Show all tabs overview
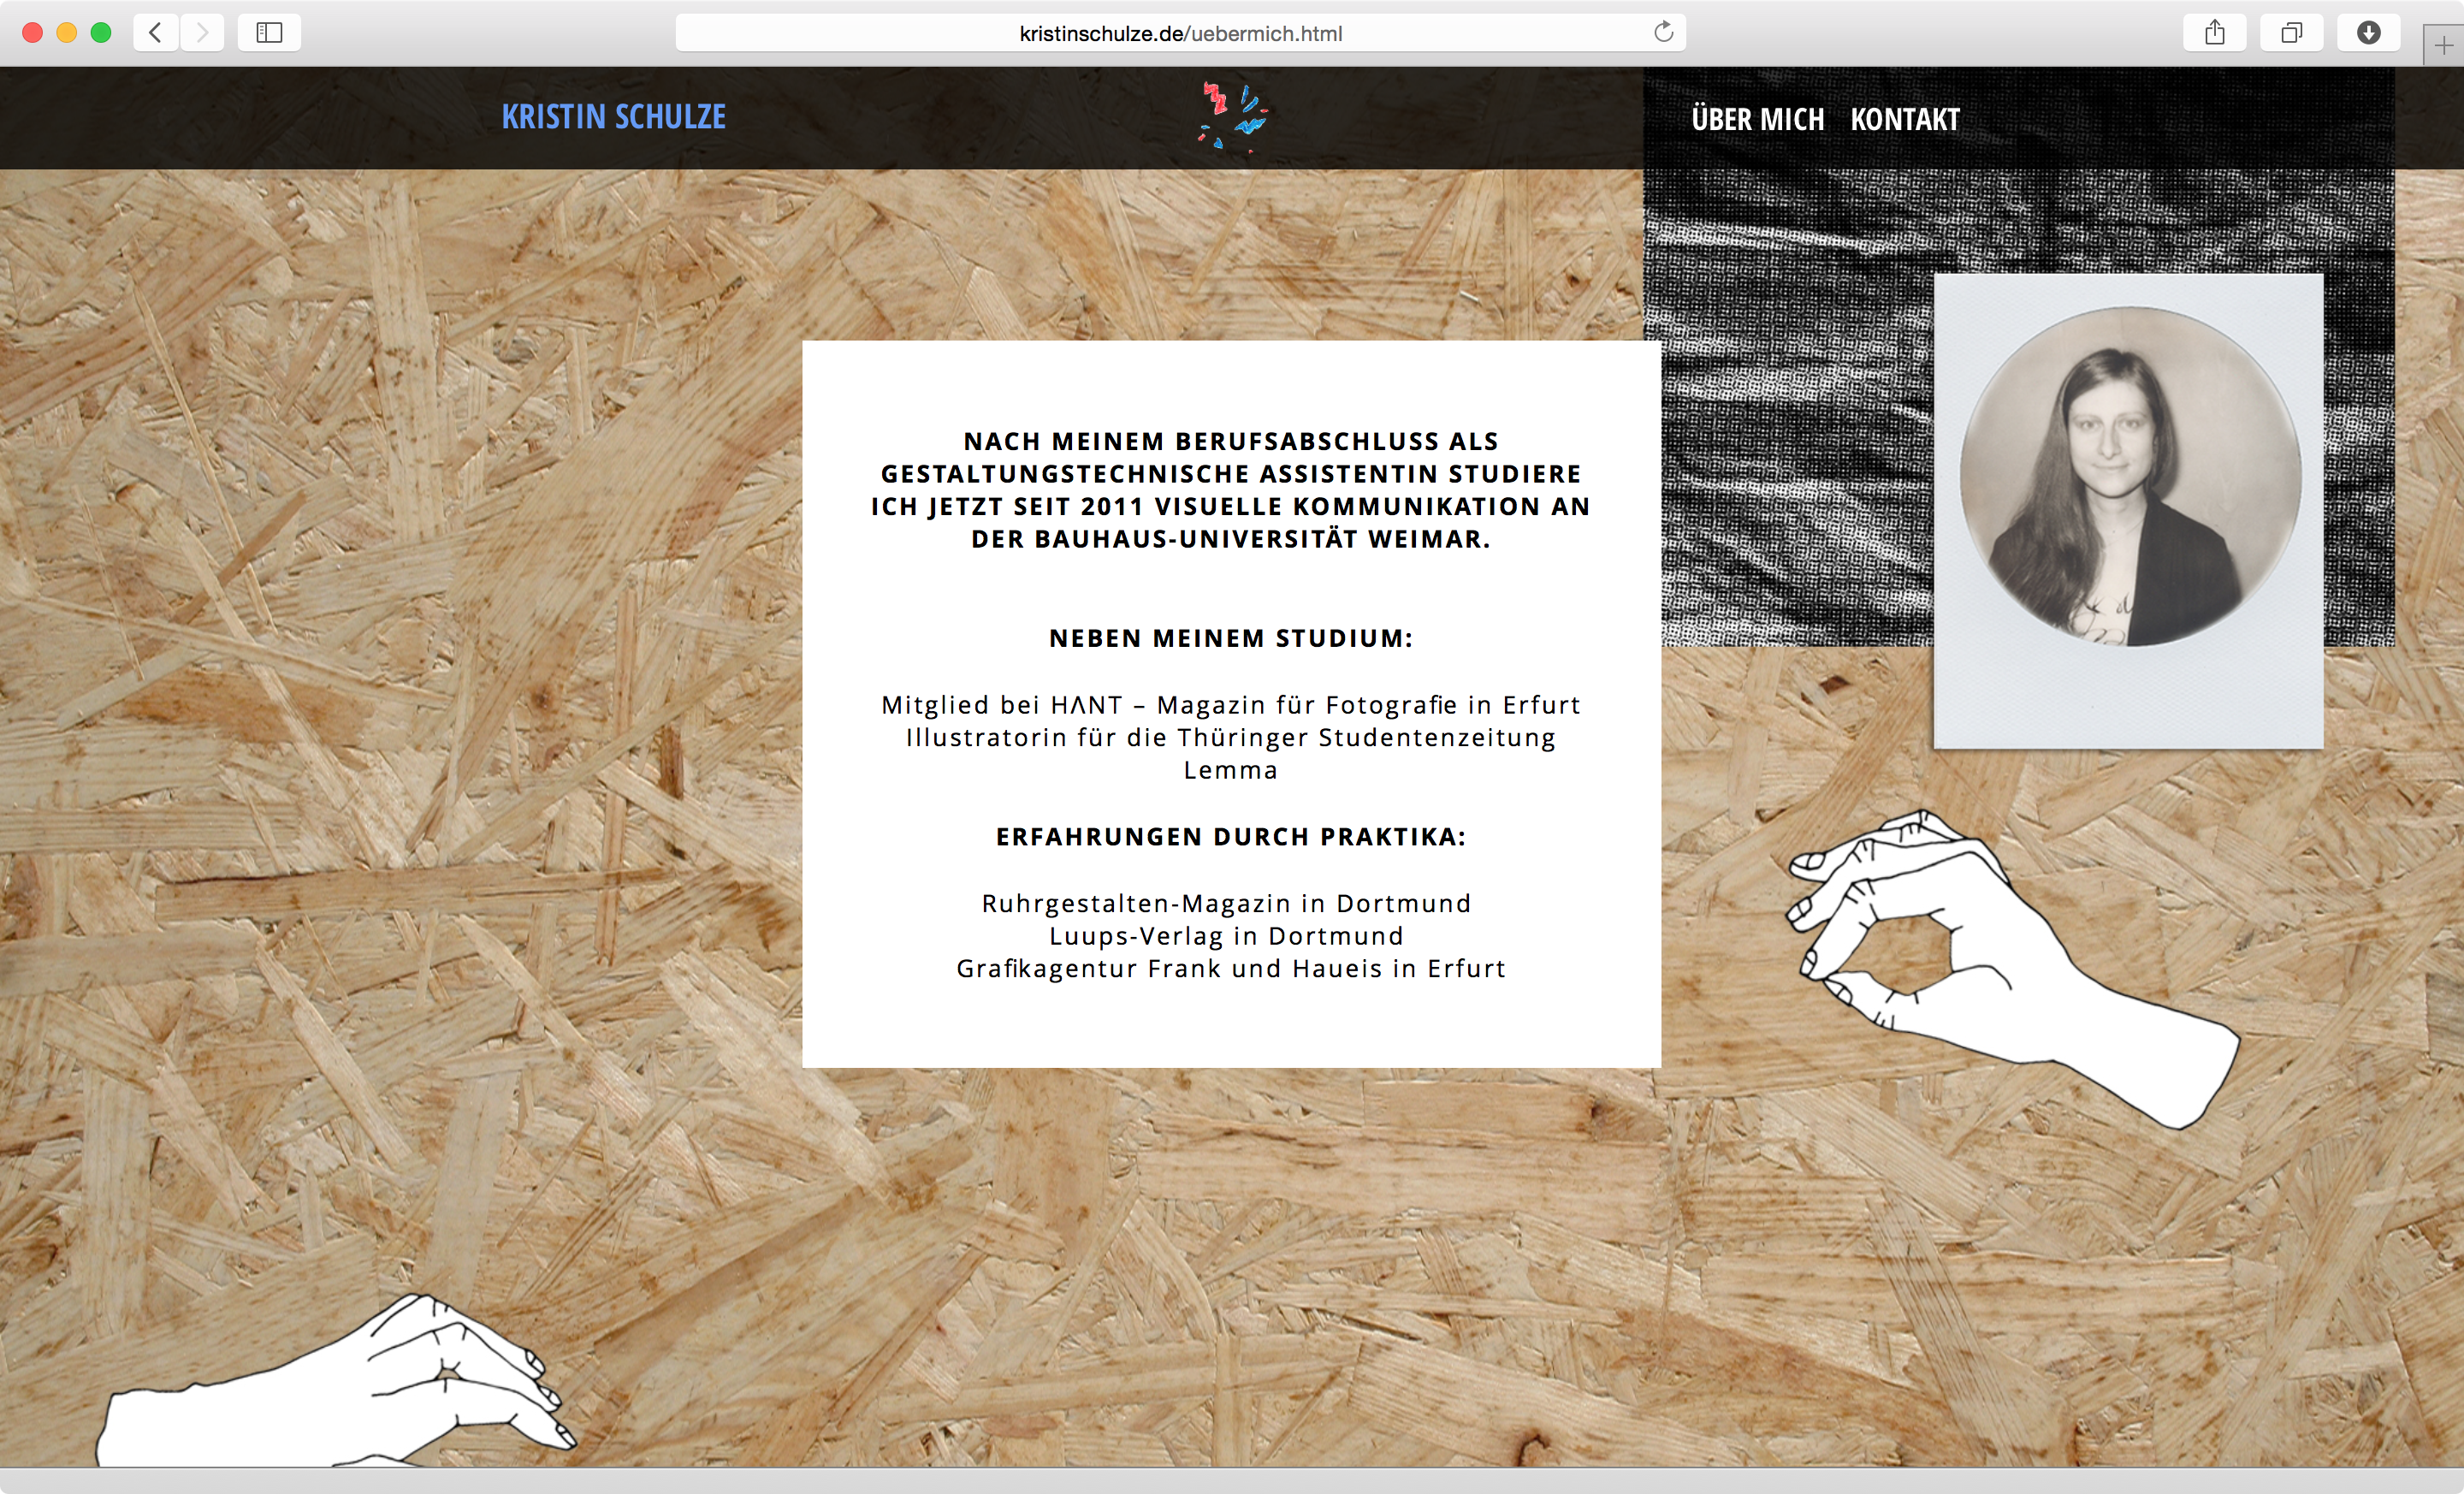The image size is (2464, 1494). tap(2291, 33)
